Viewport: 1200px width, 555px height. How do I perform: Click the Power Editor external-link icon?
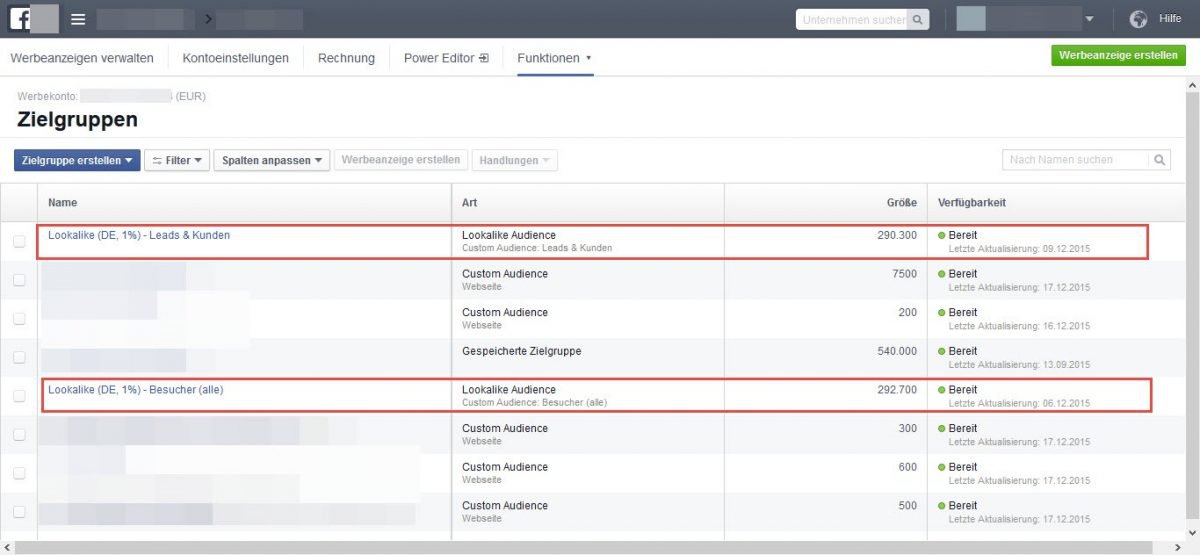point(484,58)
